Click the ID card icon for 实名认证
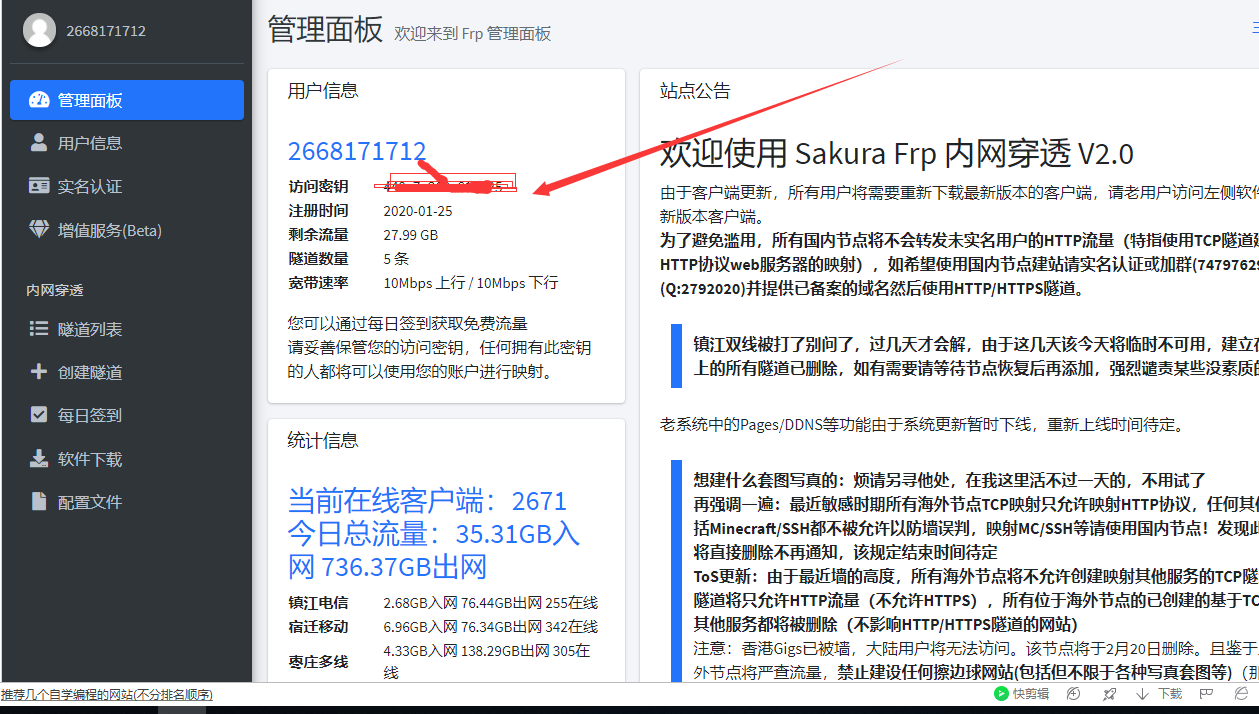1259x714 pixels. pyautogui.click(x=39, y=186)
